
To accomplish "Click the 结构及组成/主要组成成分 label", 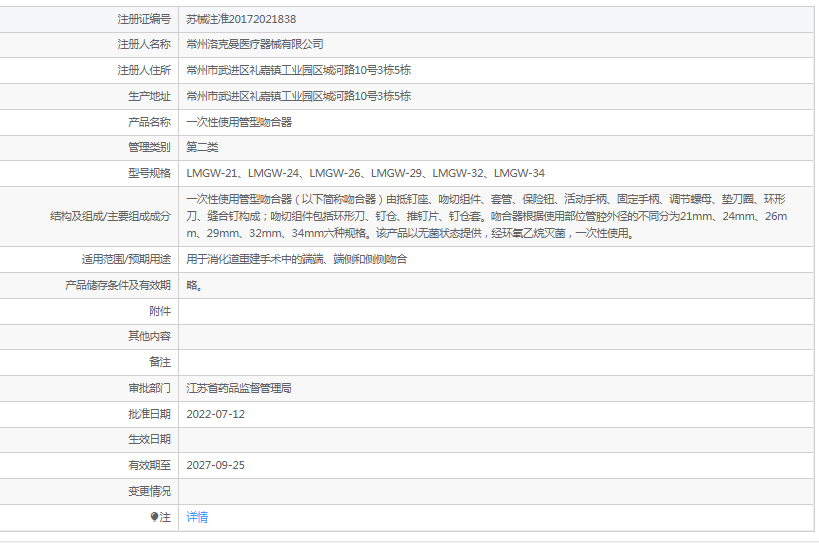I will [110, 216].
